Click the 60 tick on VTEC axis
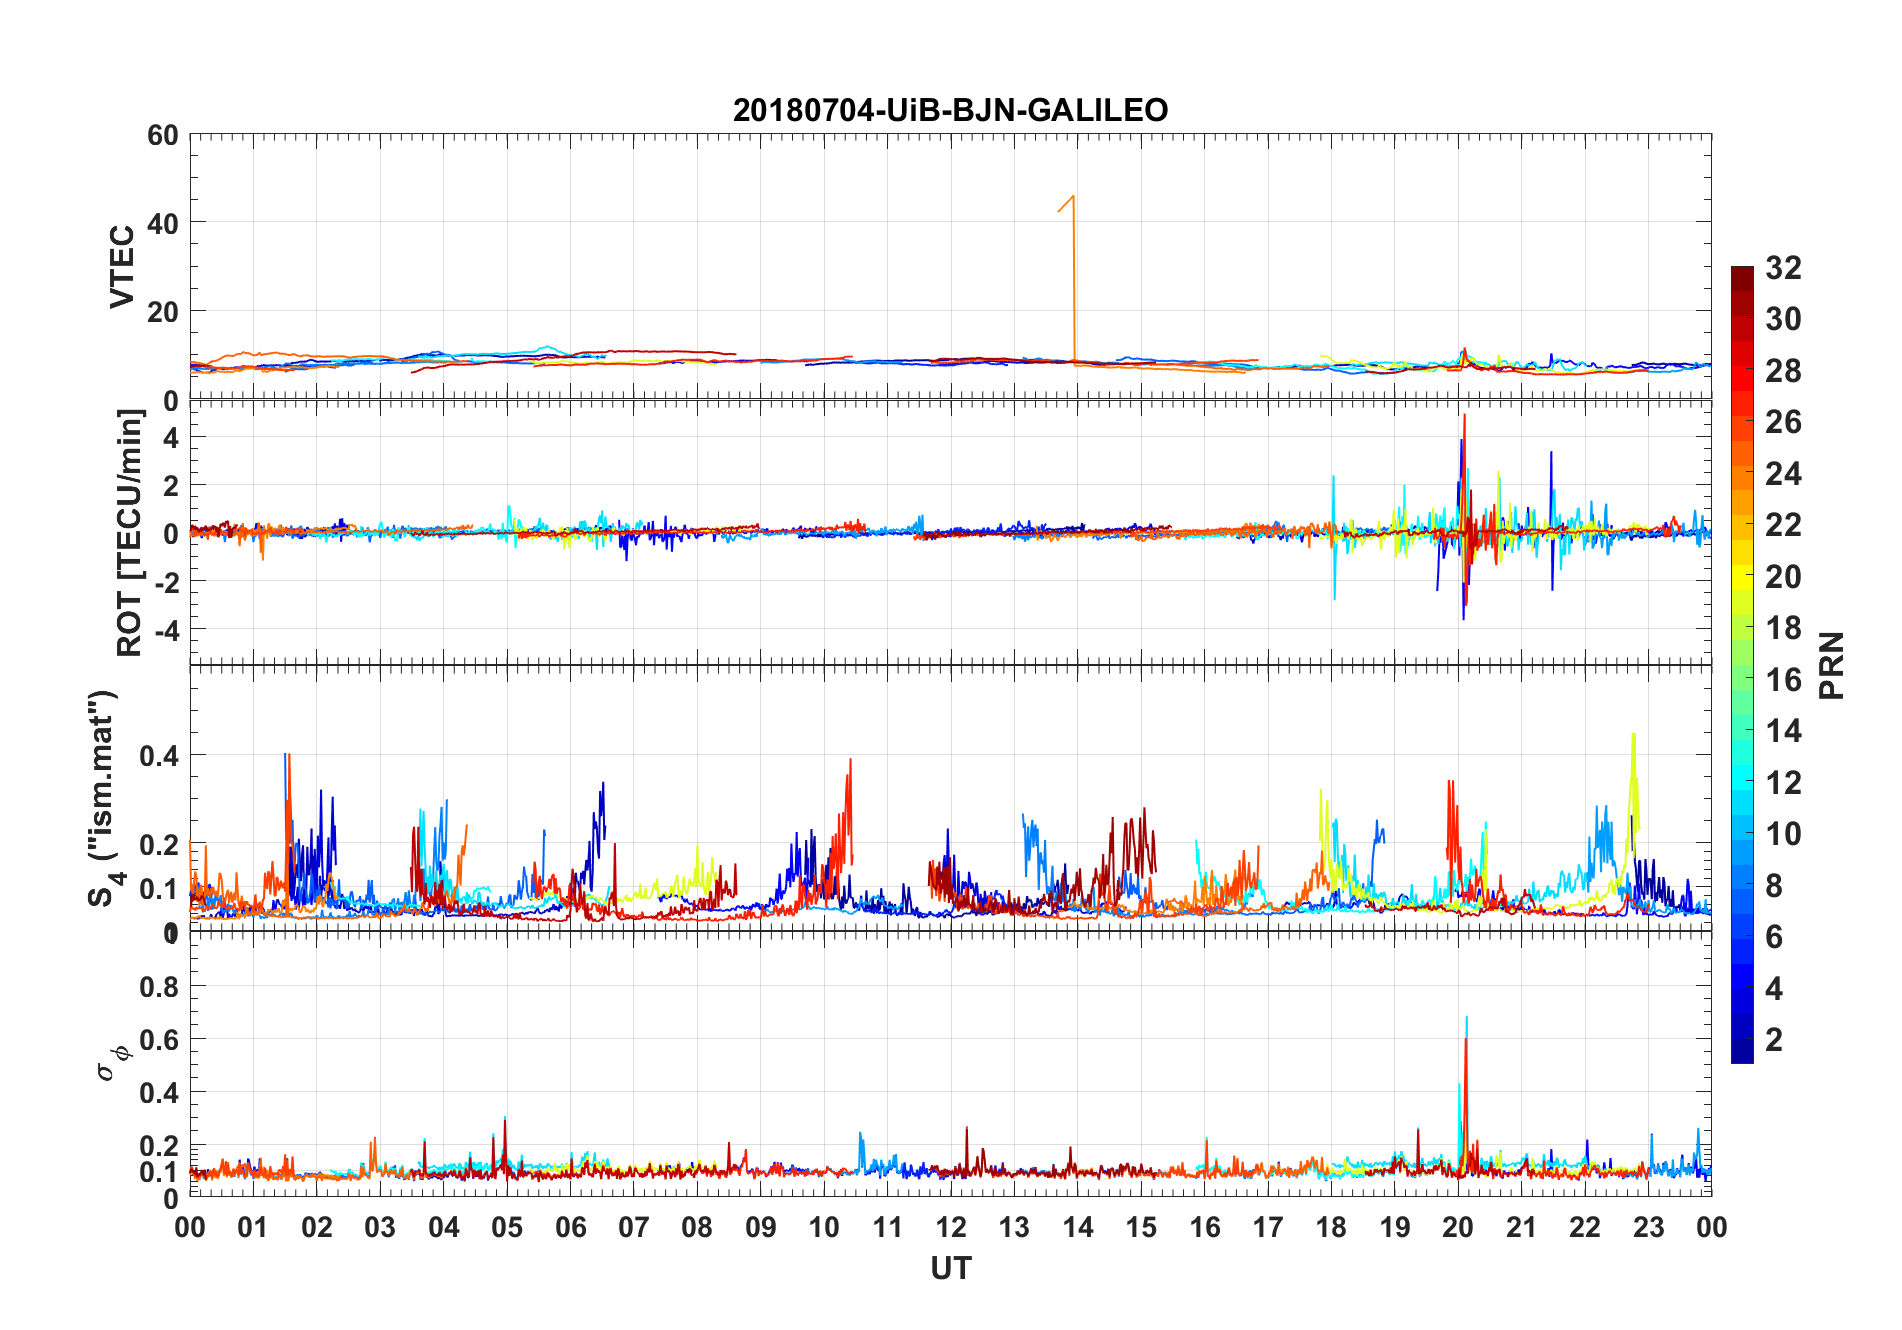1902x1330 pixels. [x=163, y=135]
